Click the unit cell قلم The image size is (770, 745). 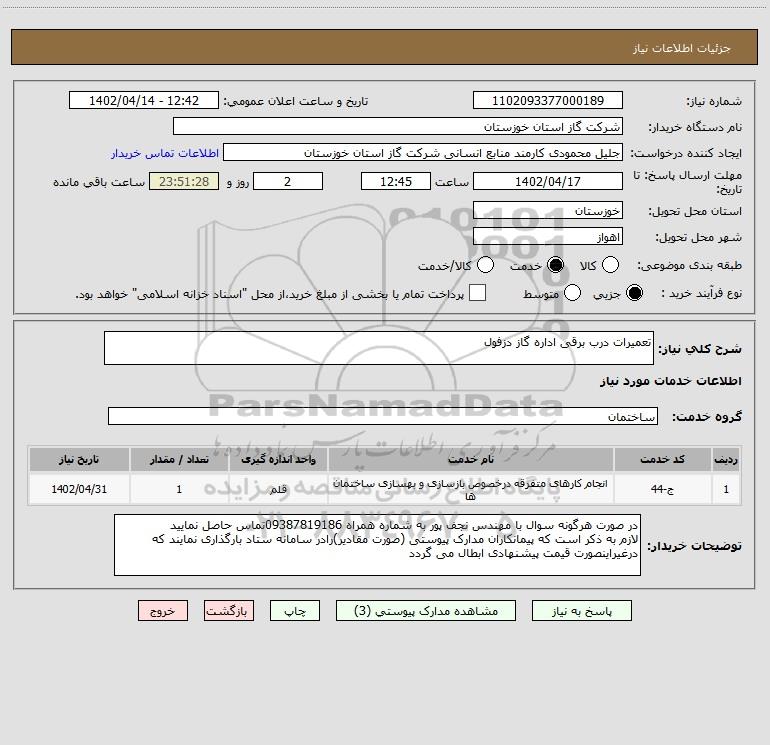pos(278,489)
